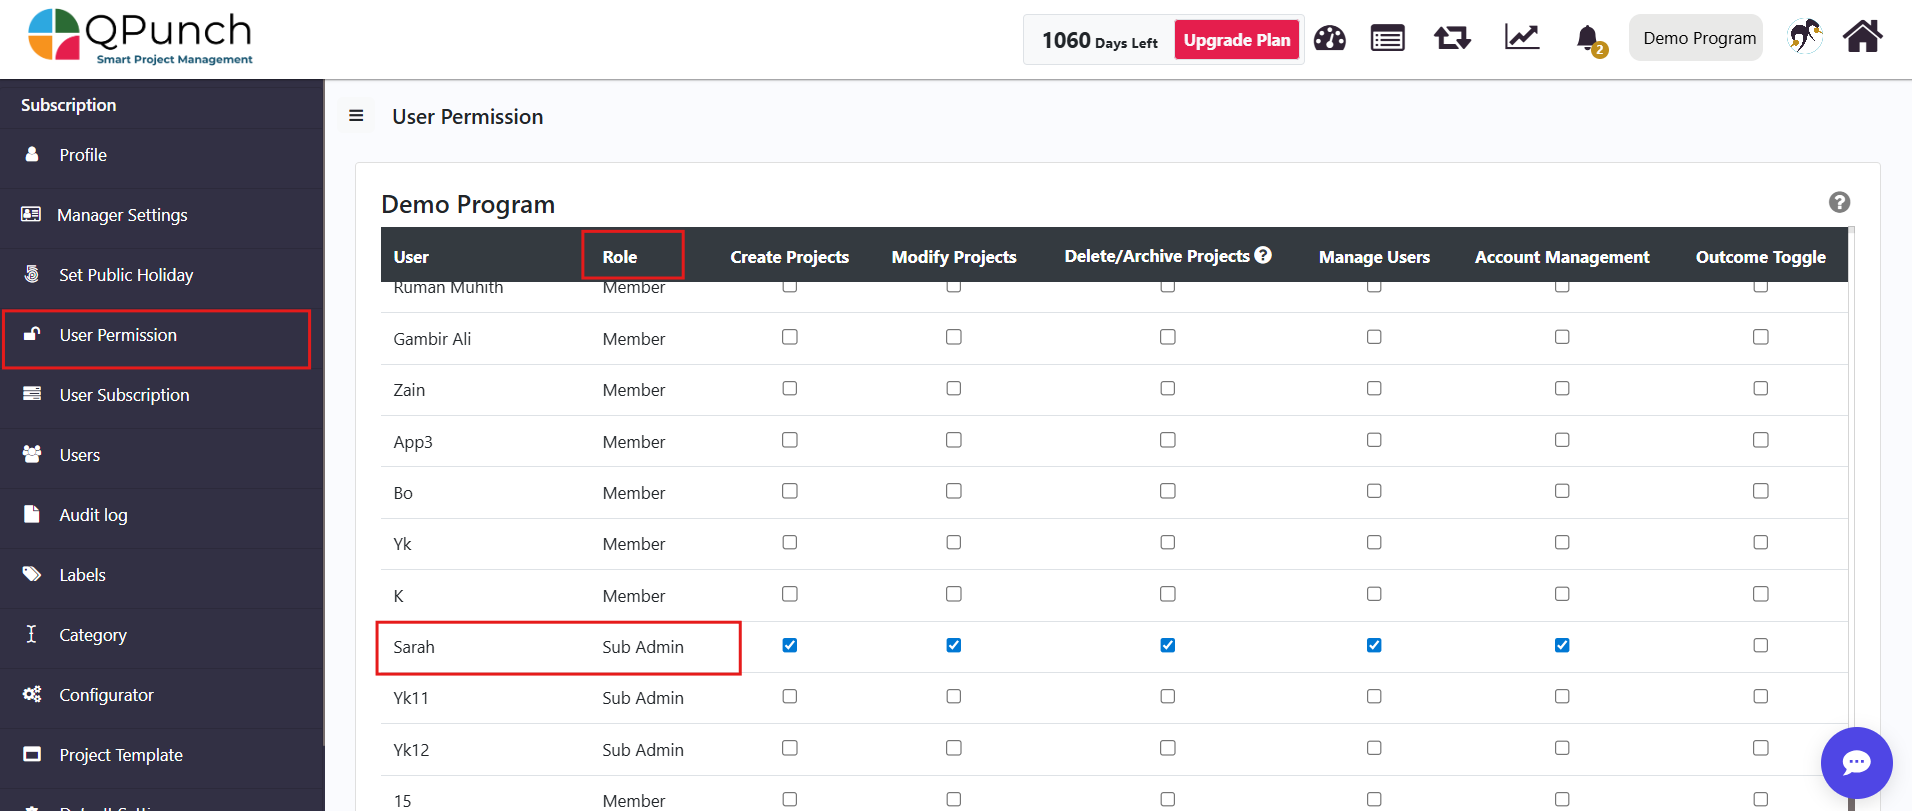Open the notifications bell icon
This screenshot has height=811, width=1912.
pyautogui.click(x=1587, y=39)
